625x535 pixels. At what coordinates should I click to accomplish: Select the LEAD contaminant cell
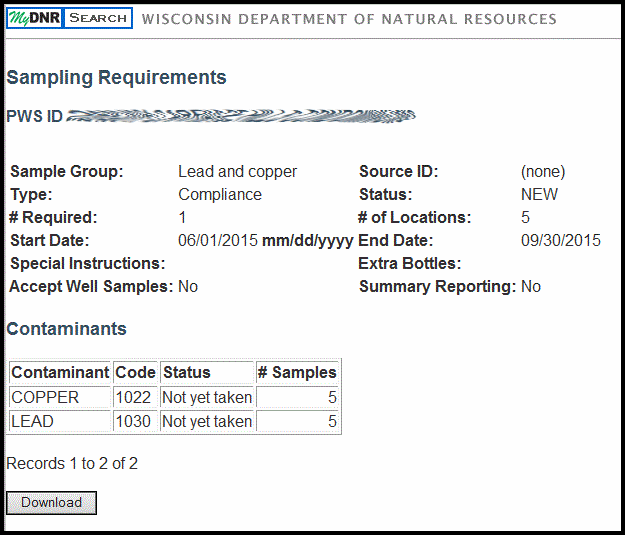(x=32, y=421)
